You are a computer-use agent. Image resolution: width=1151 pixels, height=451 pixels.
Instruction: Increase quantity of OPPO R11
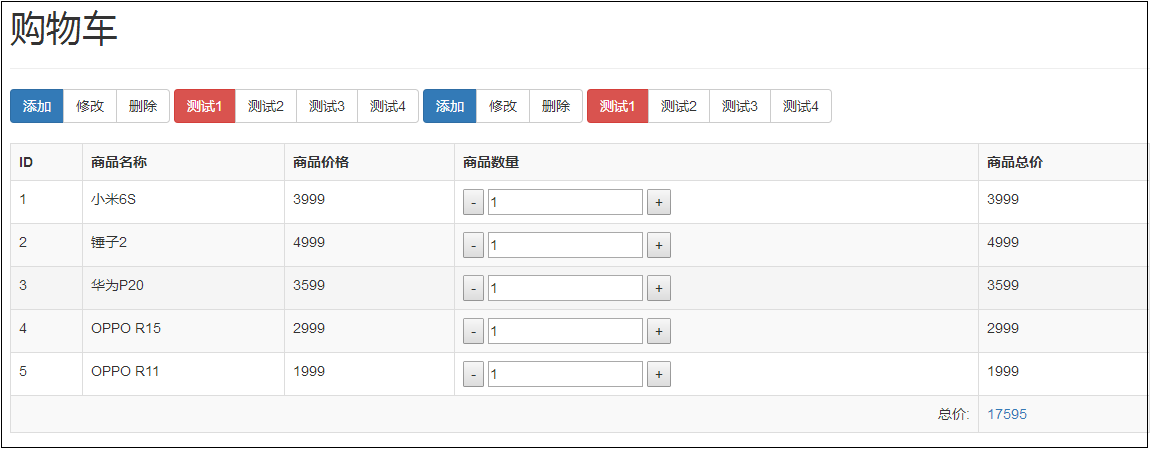(x=658, y=375)
